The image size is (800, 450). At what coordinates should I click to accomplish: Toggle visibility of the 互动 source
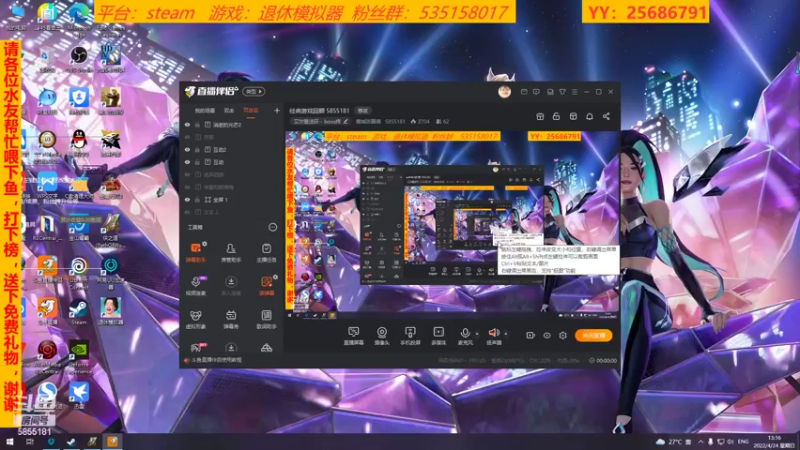[187, 162]
